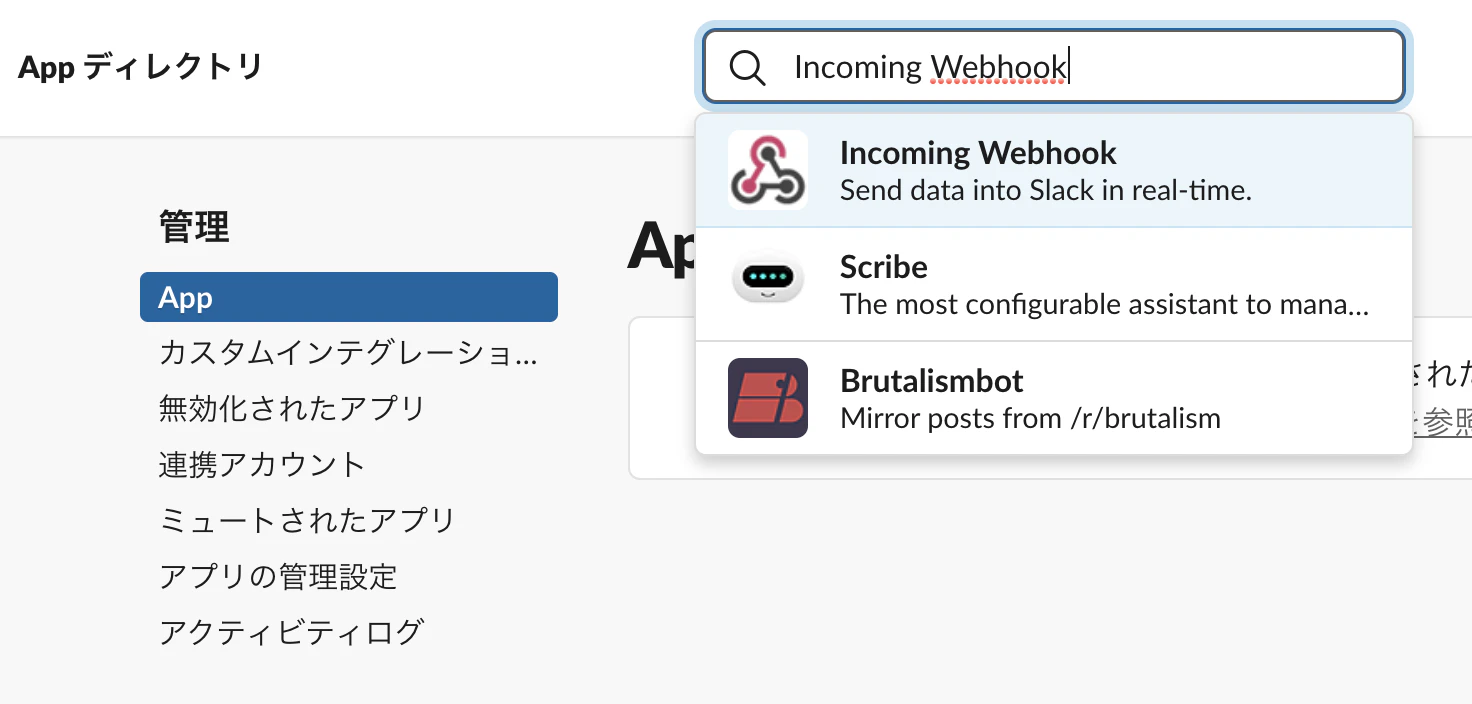The width and height of the screenshot is (1472, 704).
Task: Select the Incoming Webhook search suggestion
Action: pos(1054,170)
